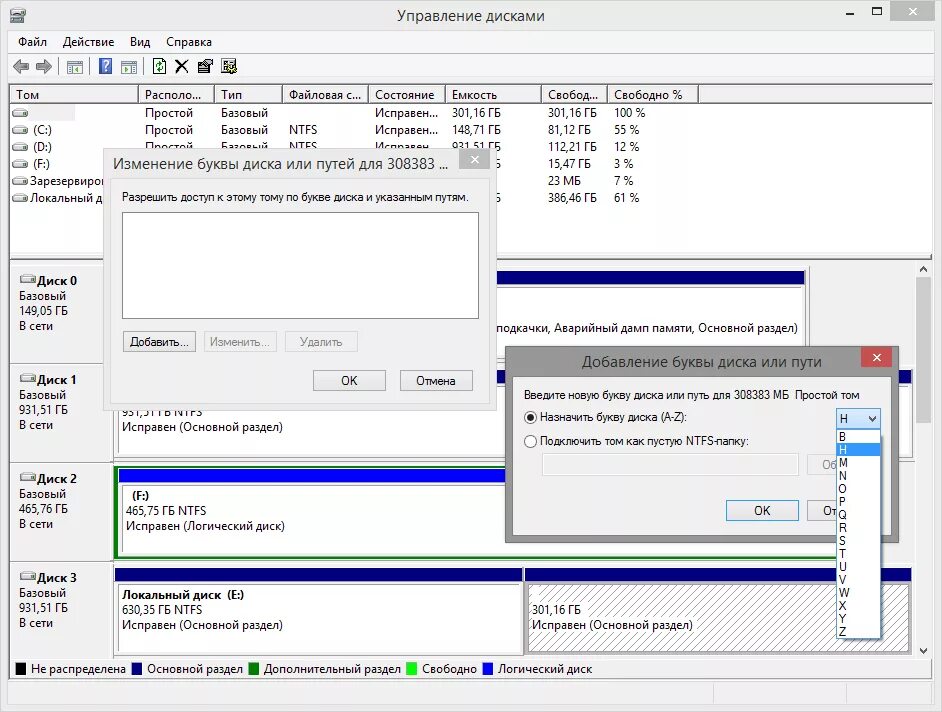Select the Диск 2 disk icon
The height and width of the screenshot is (712, 942).
pyautogui.click(x=28, y=478)
